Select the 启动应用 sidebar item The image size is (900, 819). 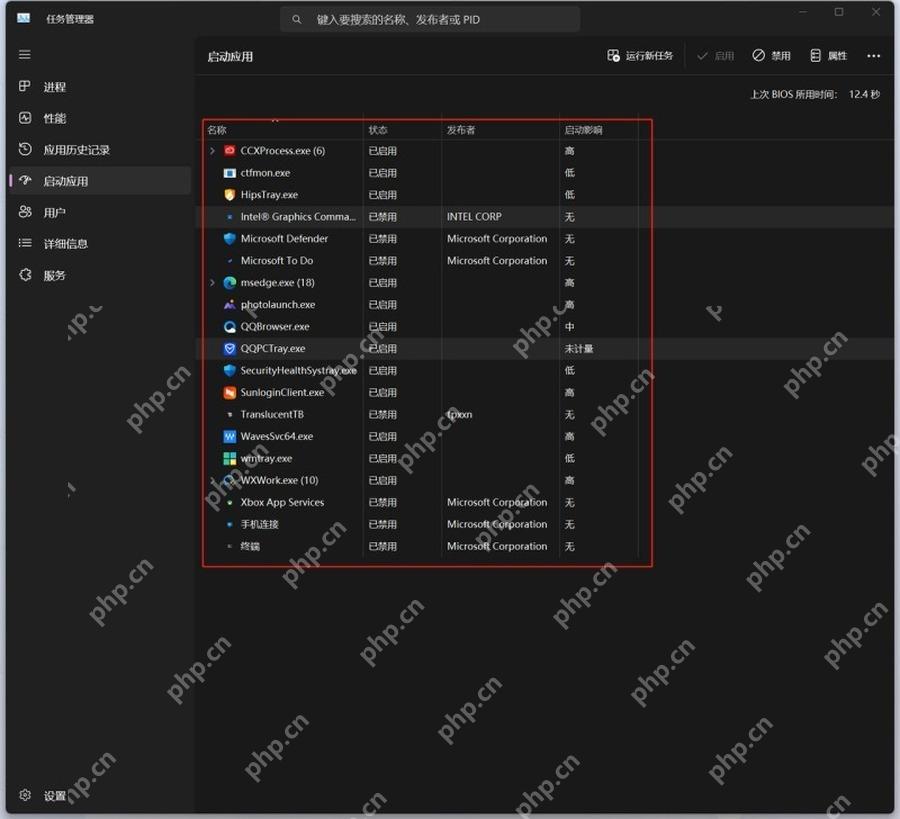pyautogui.click(x=100, y=181)
